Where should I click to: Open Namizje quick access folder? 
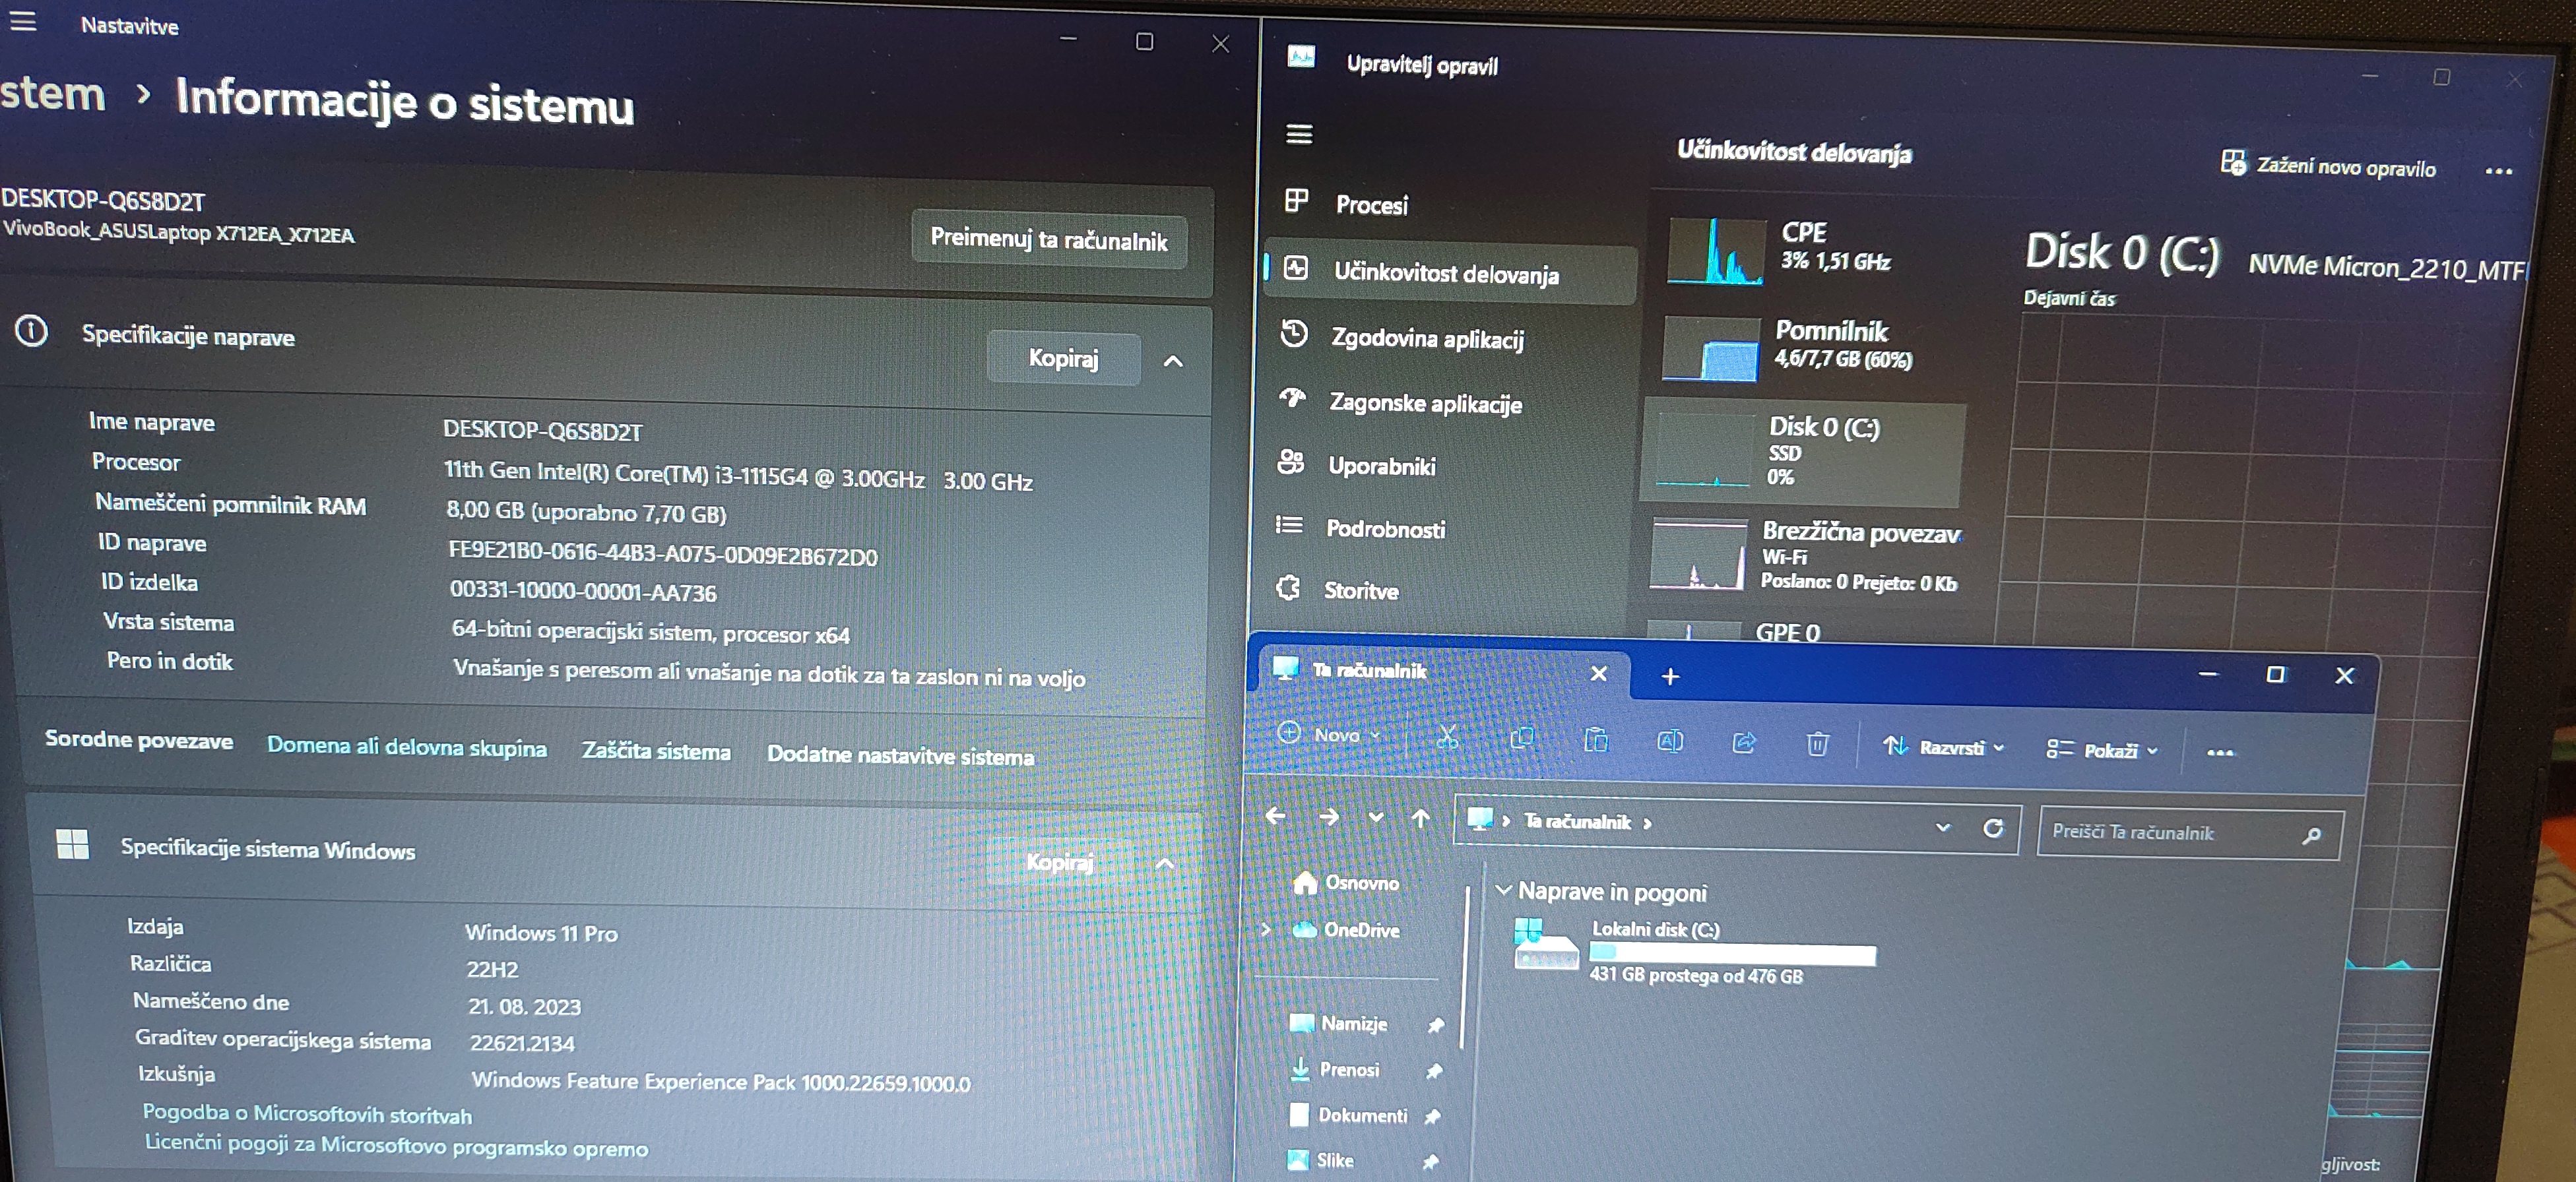pyautogui.click(x=1338, y=1023)
